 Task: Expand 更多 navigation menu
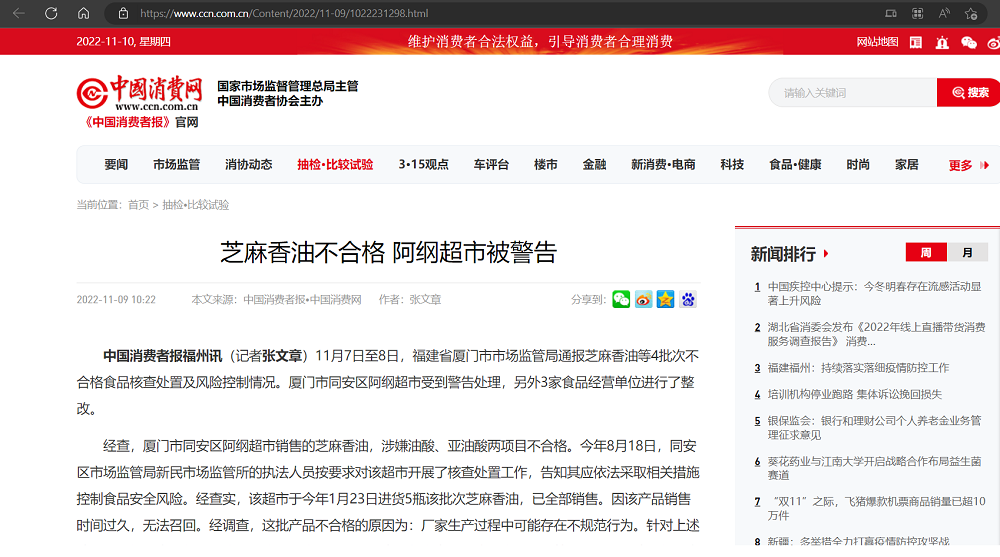tap(968, 165)
